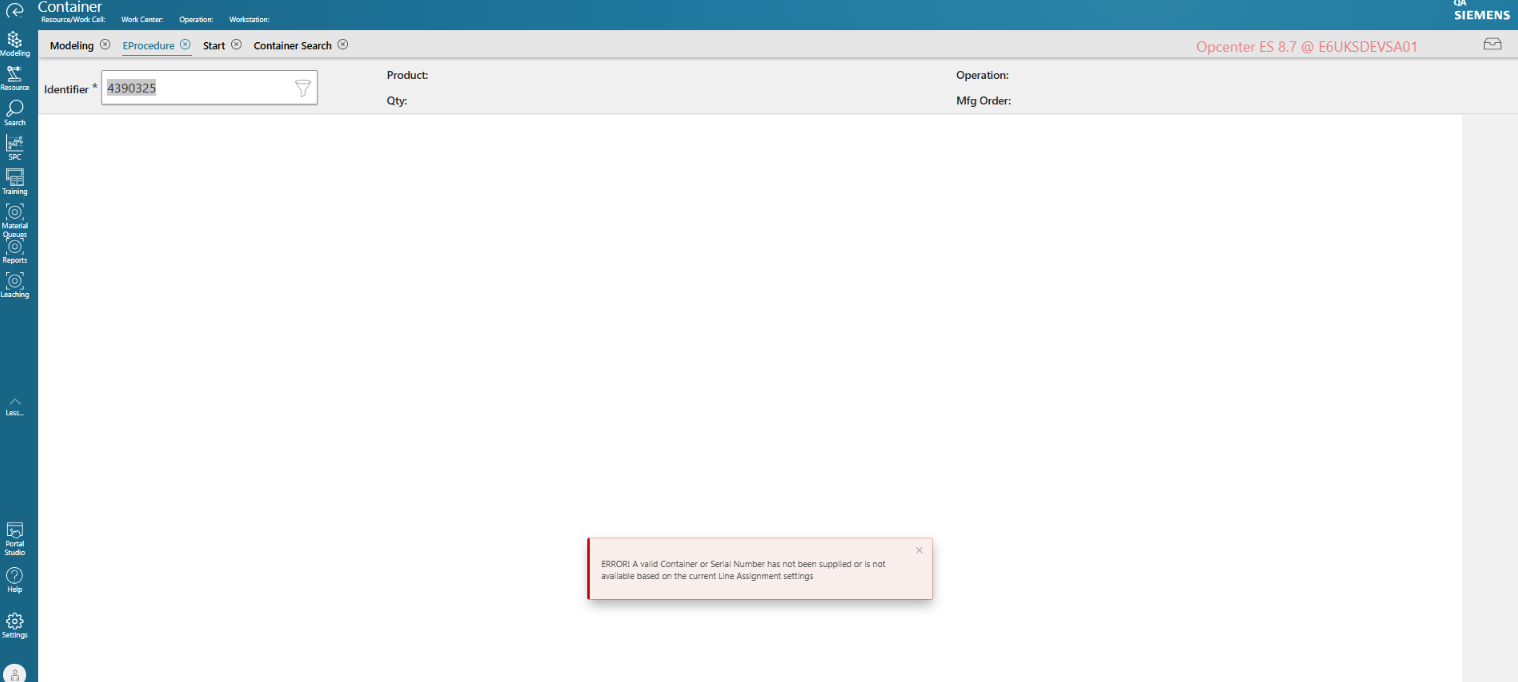This screenshot has height=682, width=1518.
Task: Switch to the Container Search tab
Action: (x=292, y=46)
